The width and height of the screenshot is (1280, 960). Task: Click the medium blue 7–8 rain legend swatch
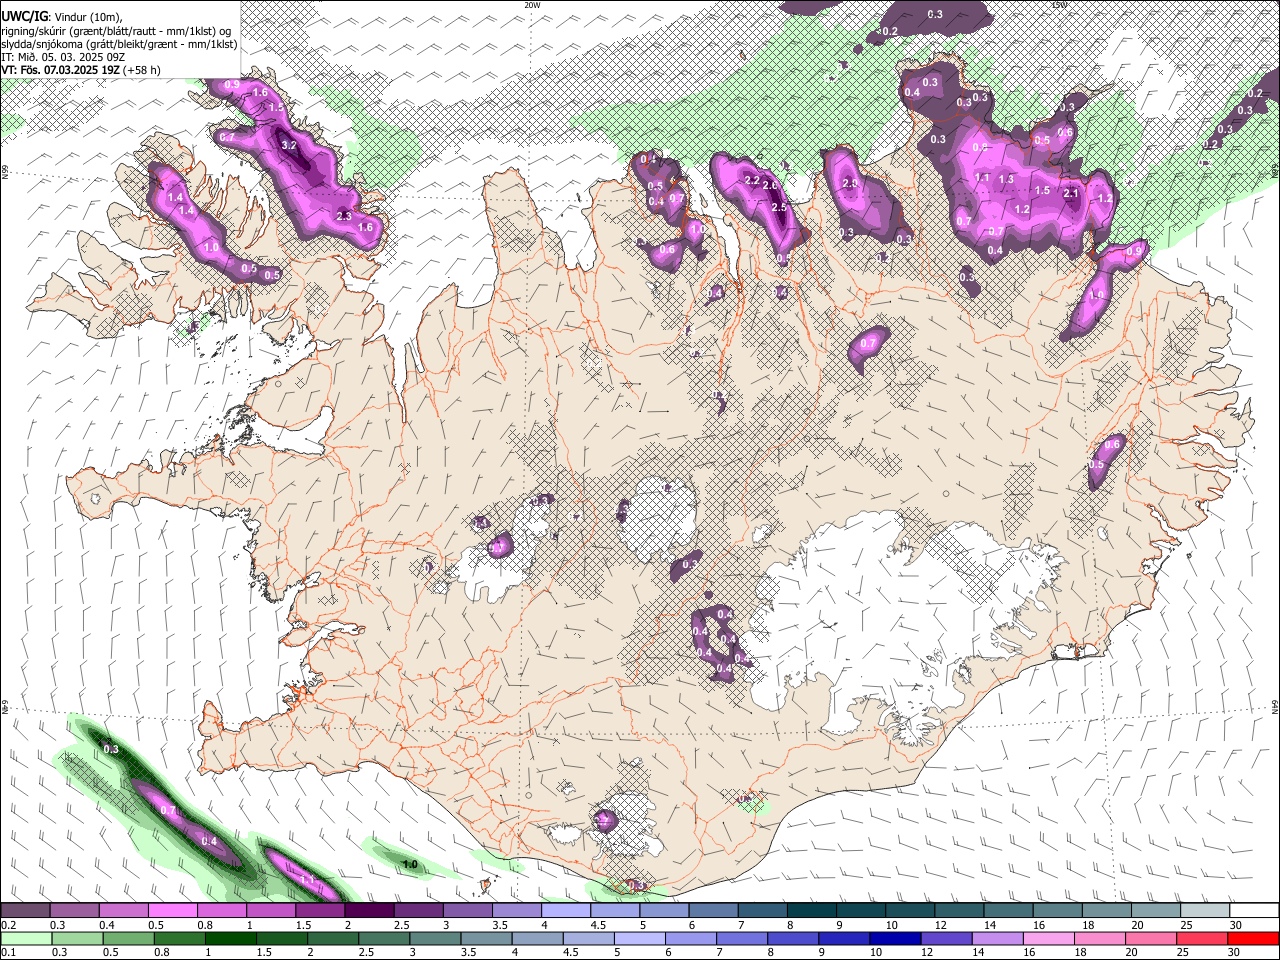(x=742, y=938)
